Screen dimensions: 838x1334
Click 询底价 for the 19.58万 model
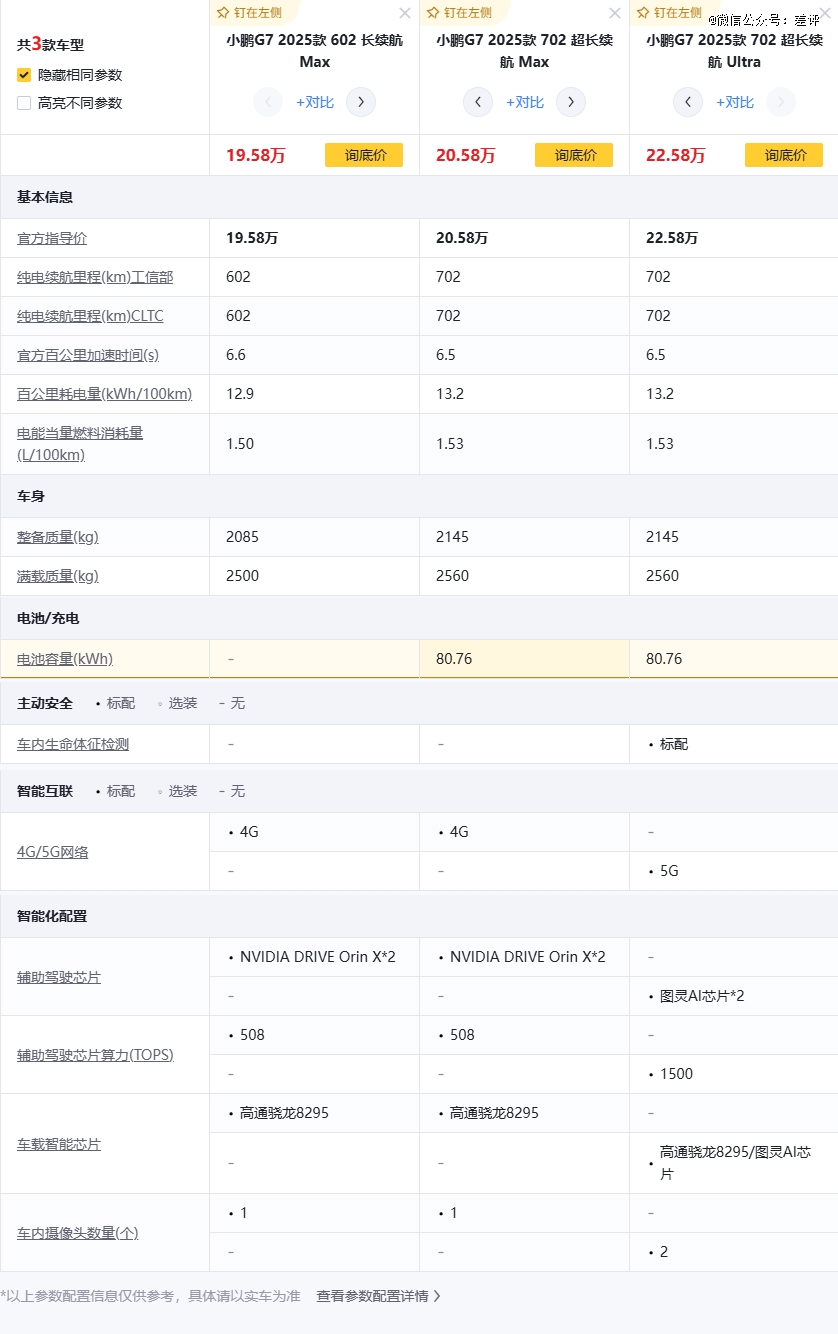(364, 155)
